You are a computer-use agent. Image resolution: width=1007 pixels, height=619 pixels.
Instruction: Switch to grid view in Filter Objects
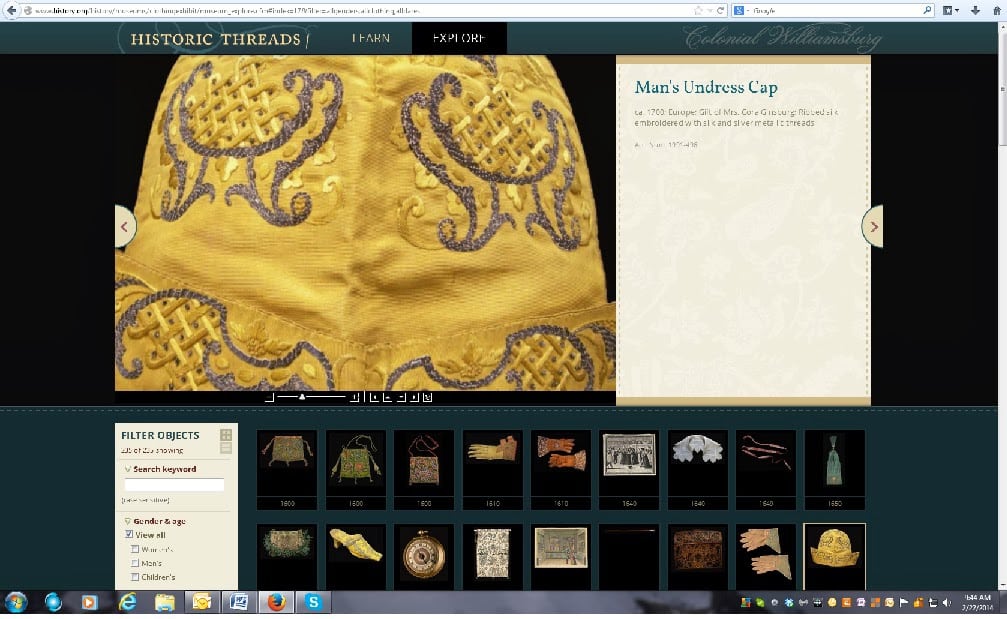[x=226, y=435]
